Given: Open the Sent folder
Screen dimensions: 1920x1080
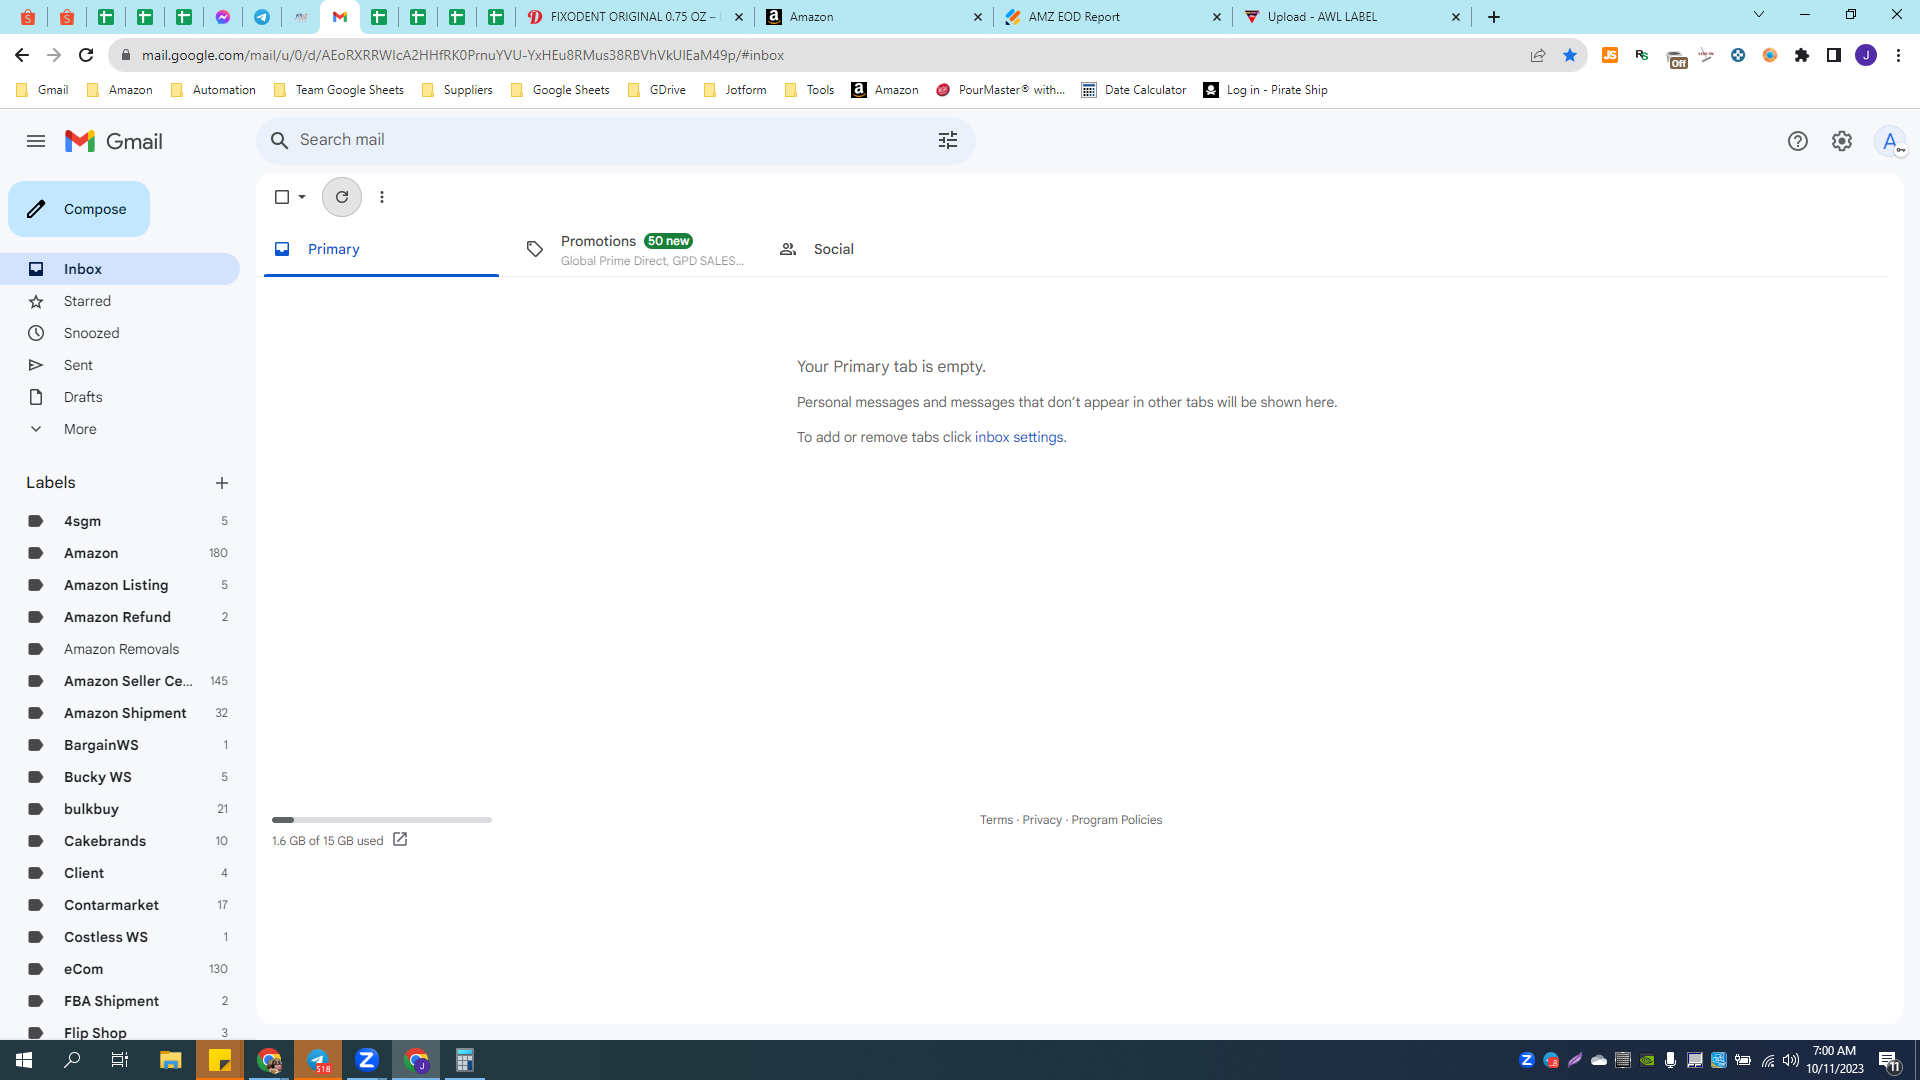Looking at the screenshot, I should (x=120, y=365).
